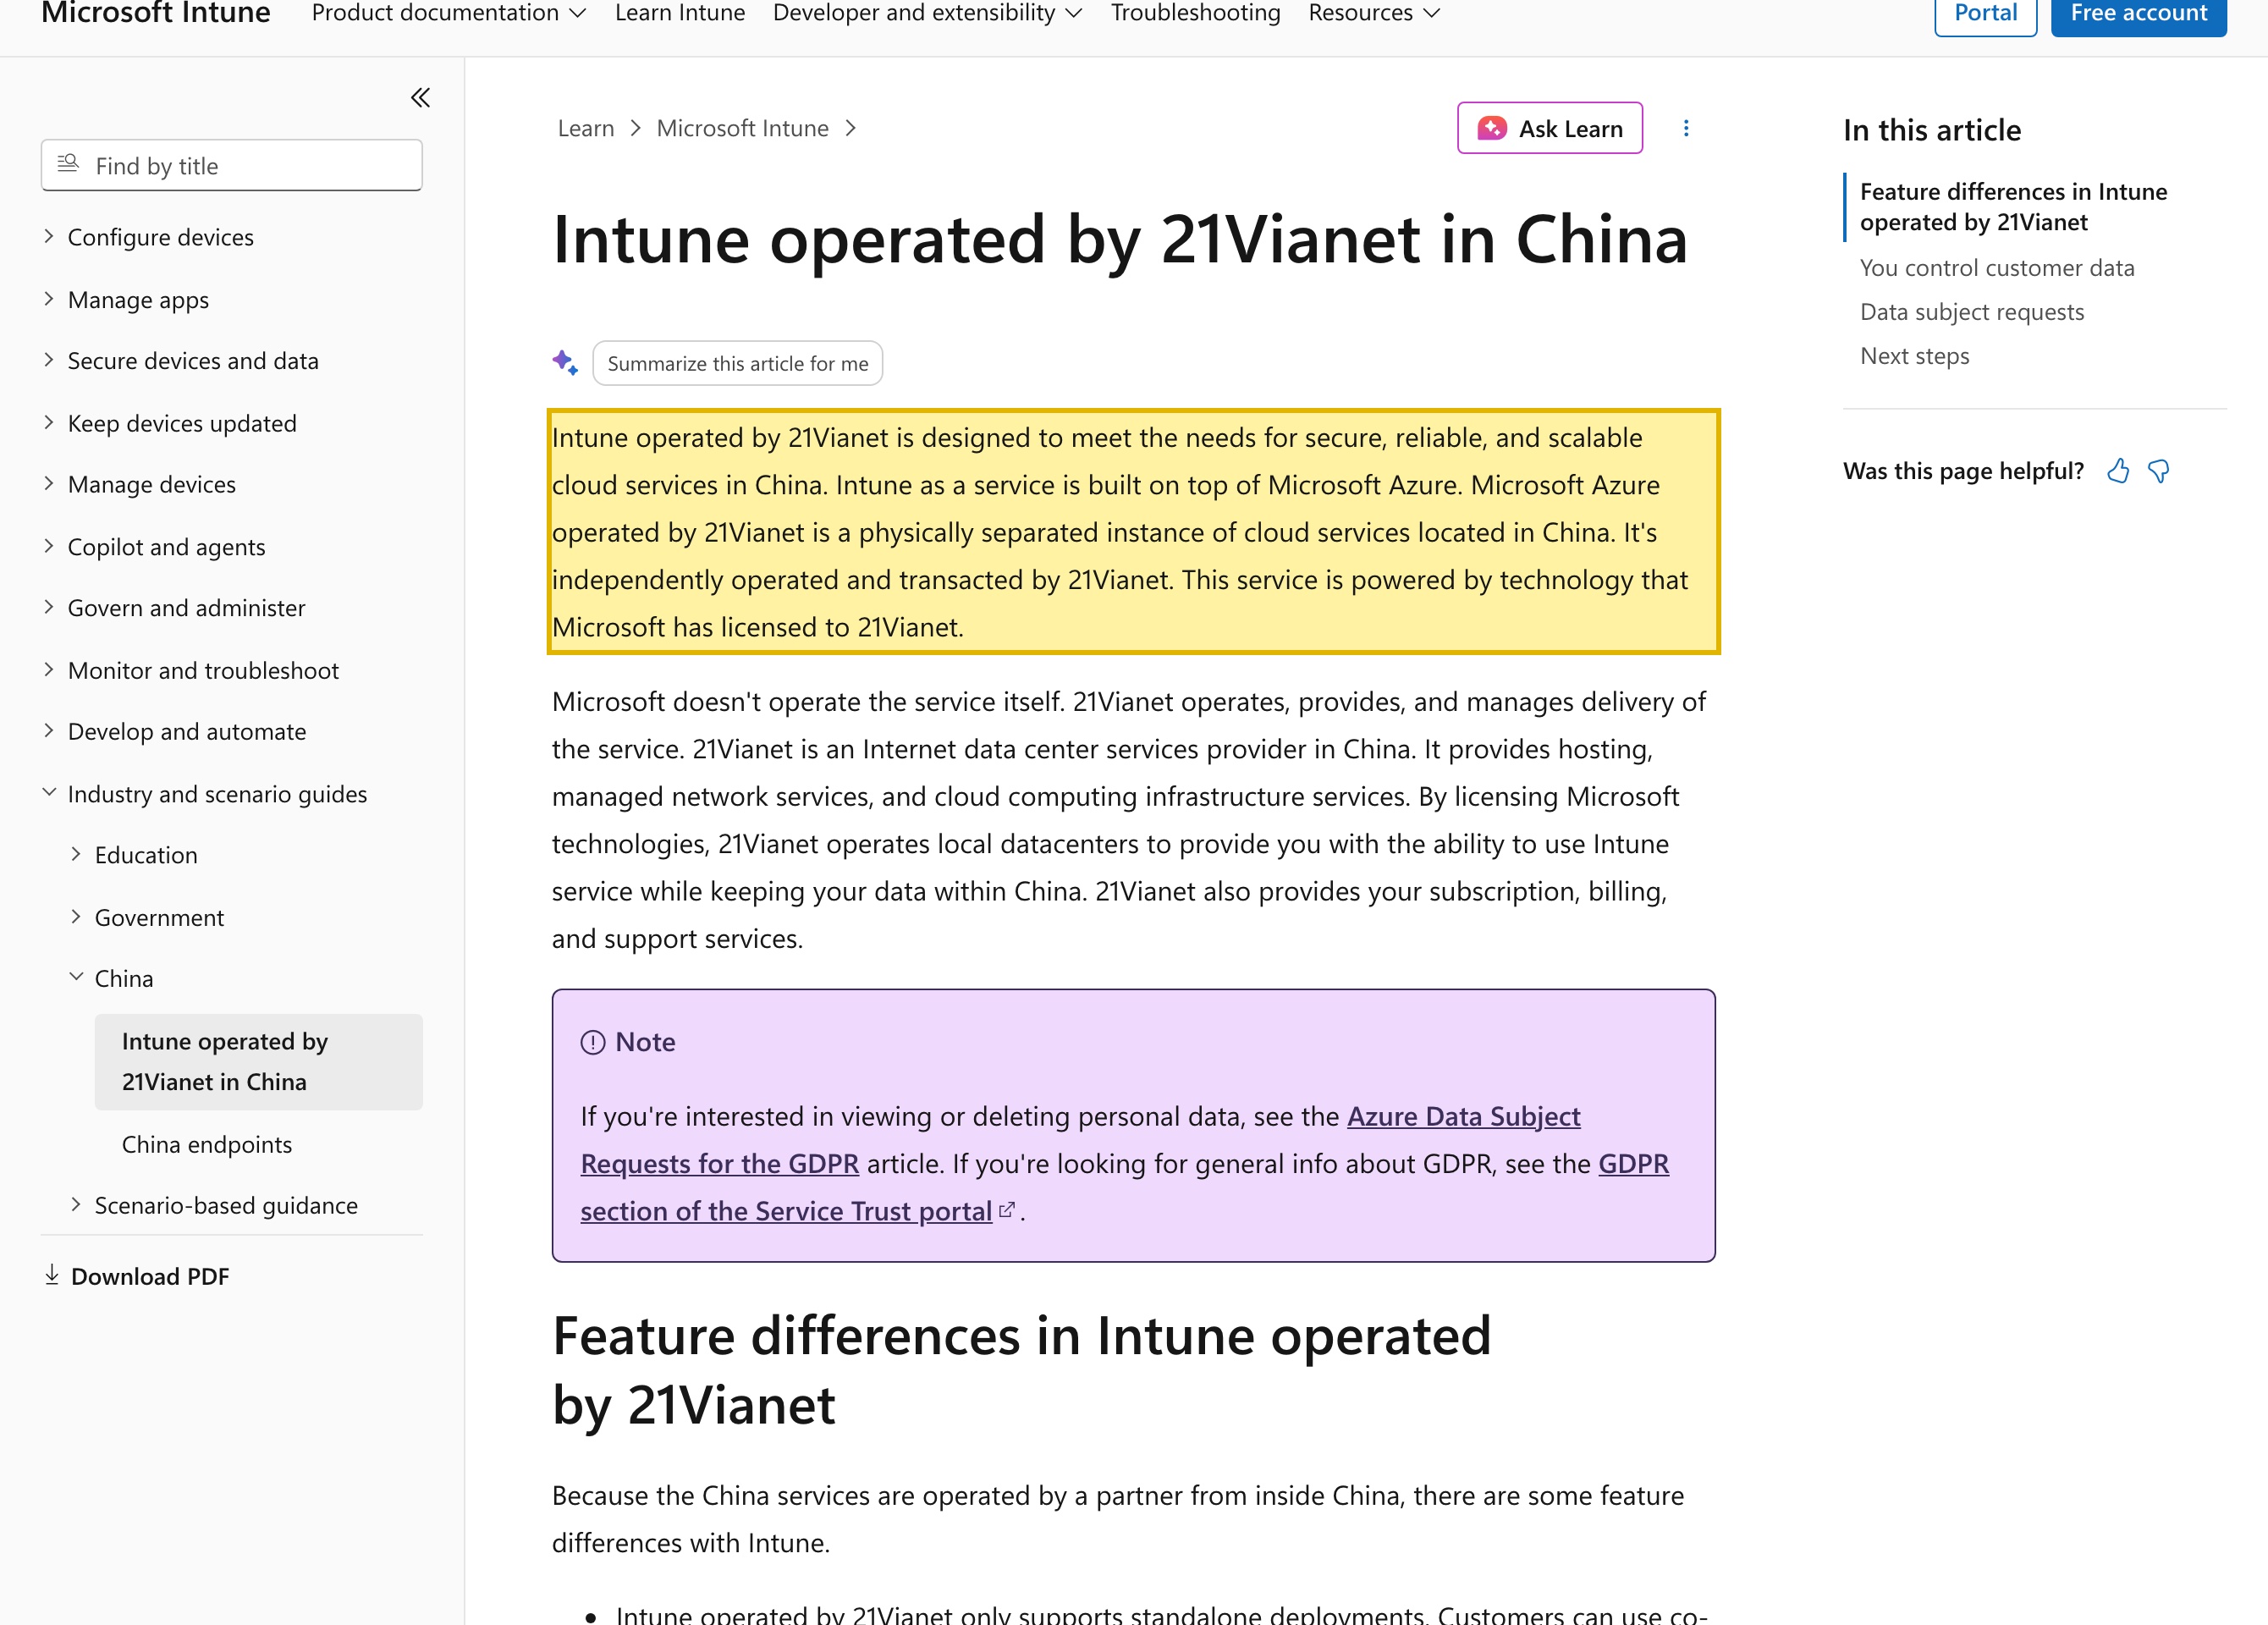The height and width of the screenshot is (1625, 2268).
Task: Focus the Find by title filter field
Action: tap(231, 165)
